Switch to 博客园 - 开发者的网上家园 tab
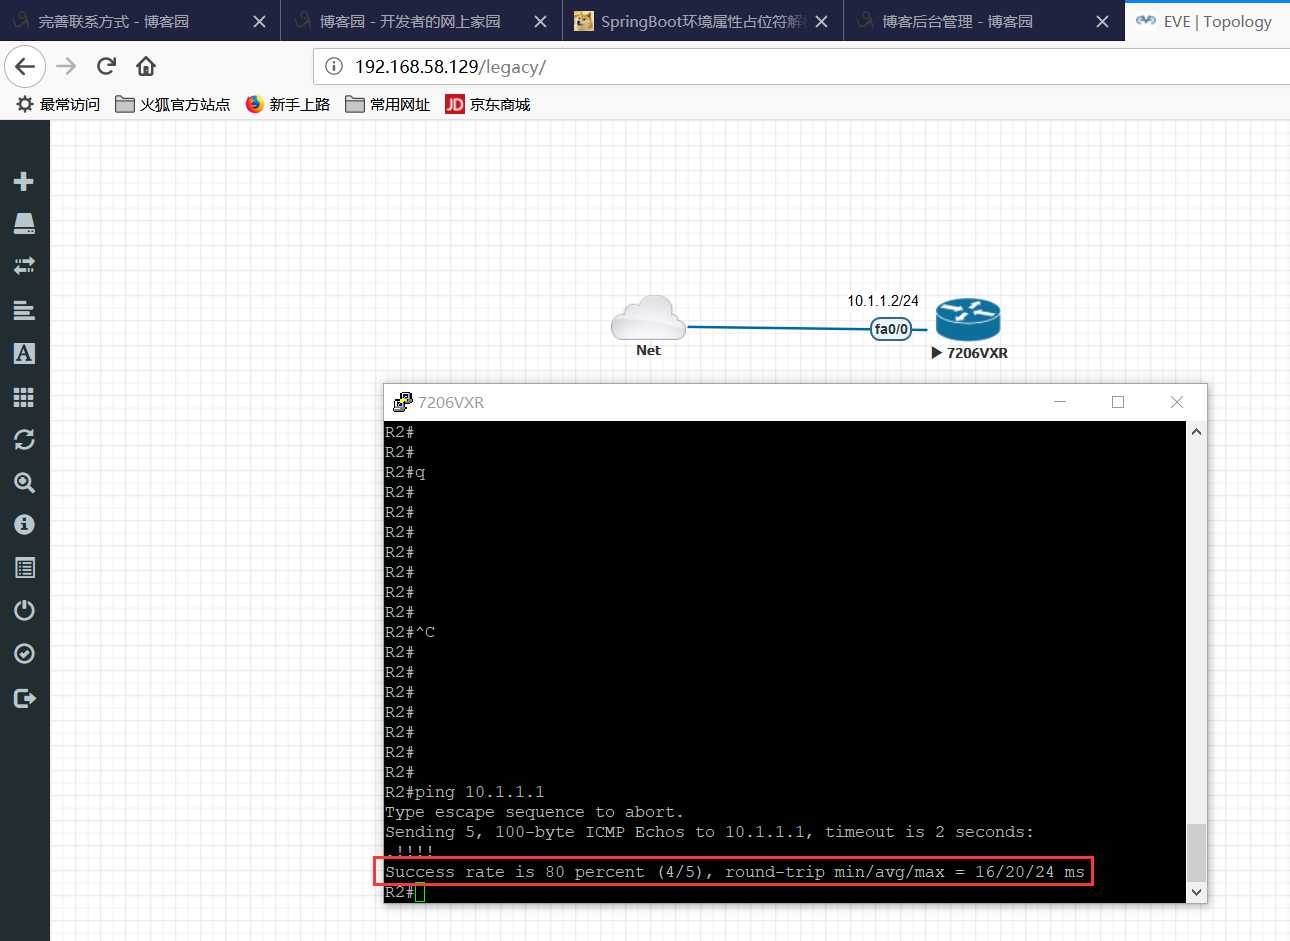The height and width of the screenshot is (941, 1290). (422, 21)
